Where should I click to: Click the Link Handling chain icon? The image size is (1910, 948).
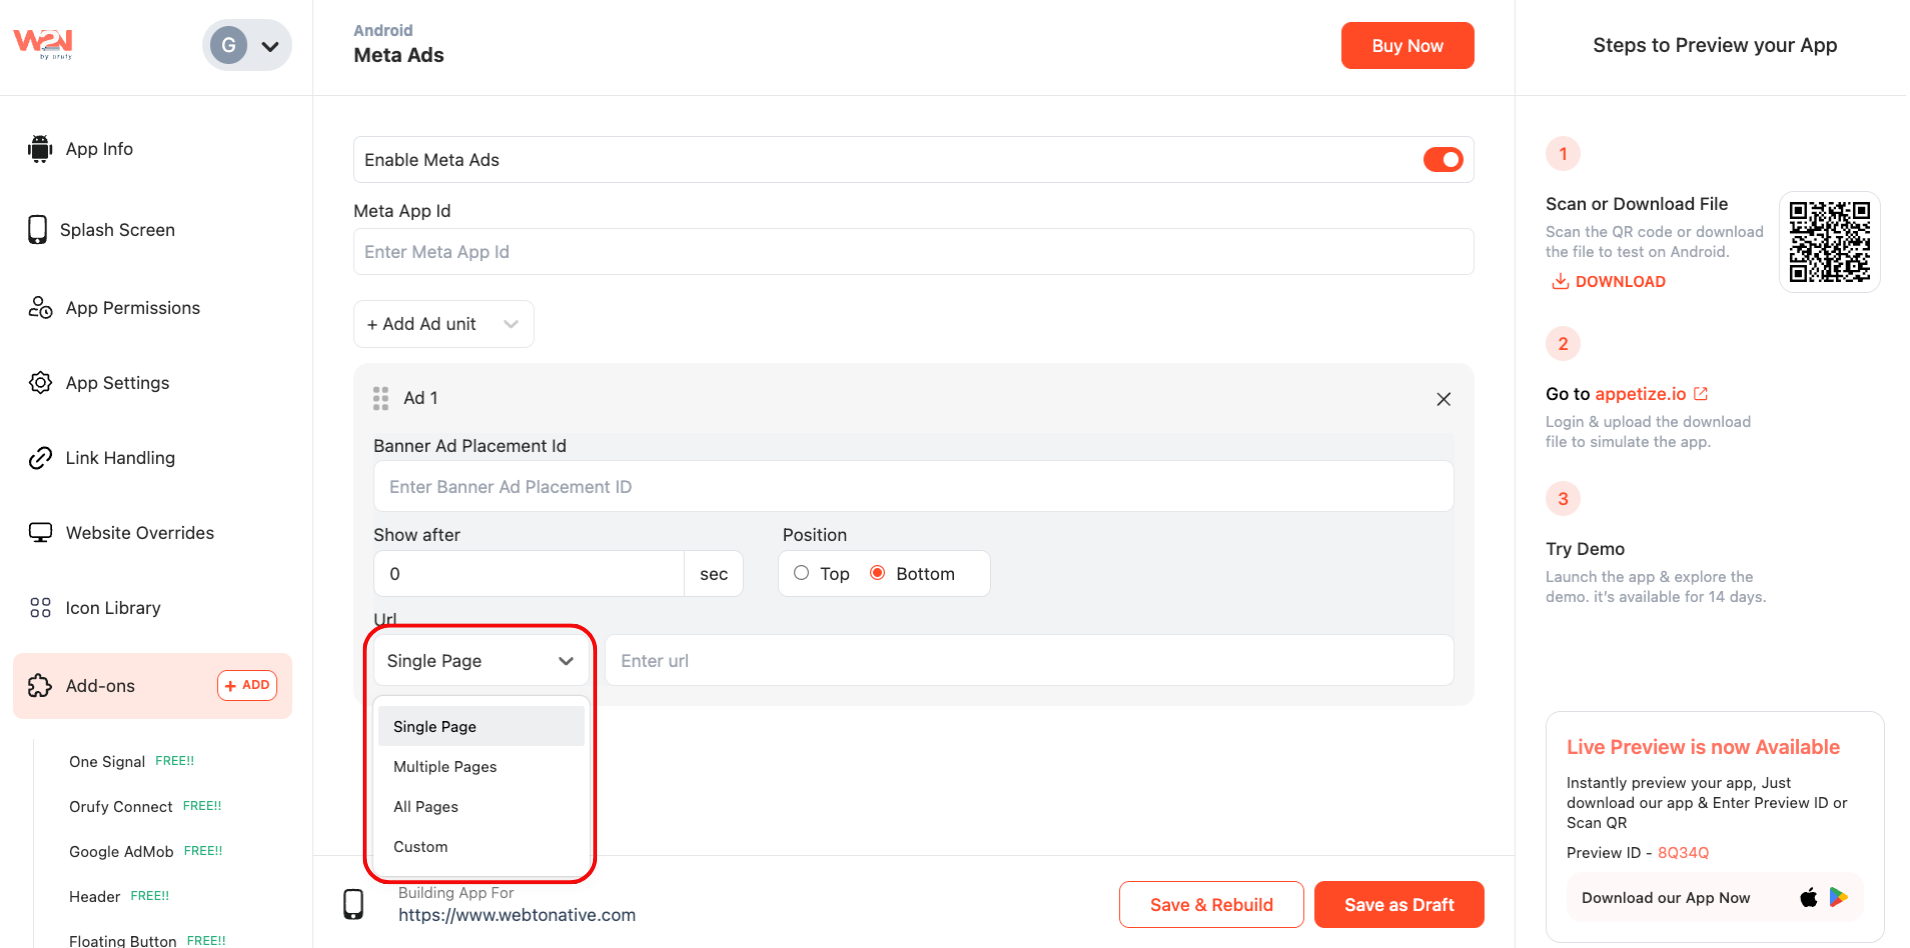40,458
